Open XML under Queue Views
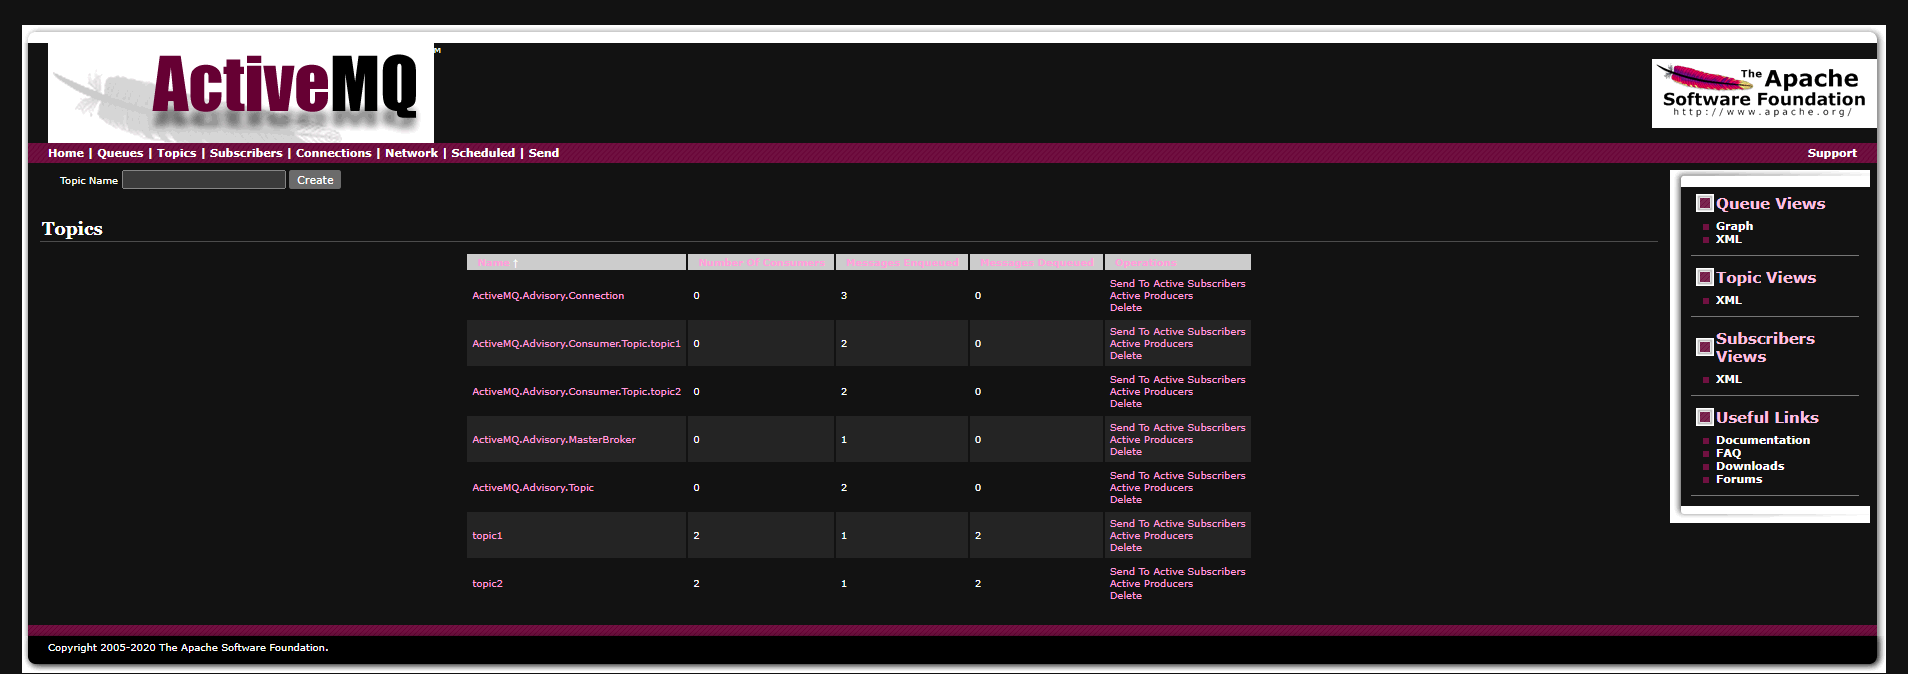This screenshot has height=674, width=1908. click(1728, 240)
